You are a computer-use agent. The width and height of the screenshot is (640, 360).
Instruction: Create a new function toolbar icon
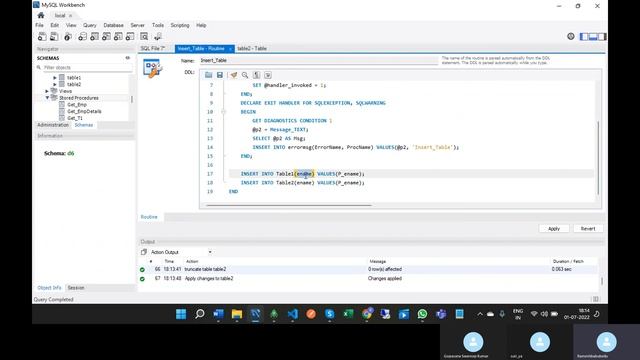click(x=130, y=37)
